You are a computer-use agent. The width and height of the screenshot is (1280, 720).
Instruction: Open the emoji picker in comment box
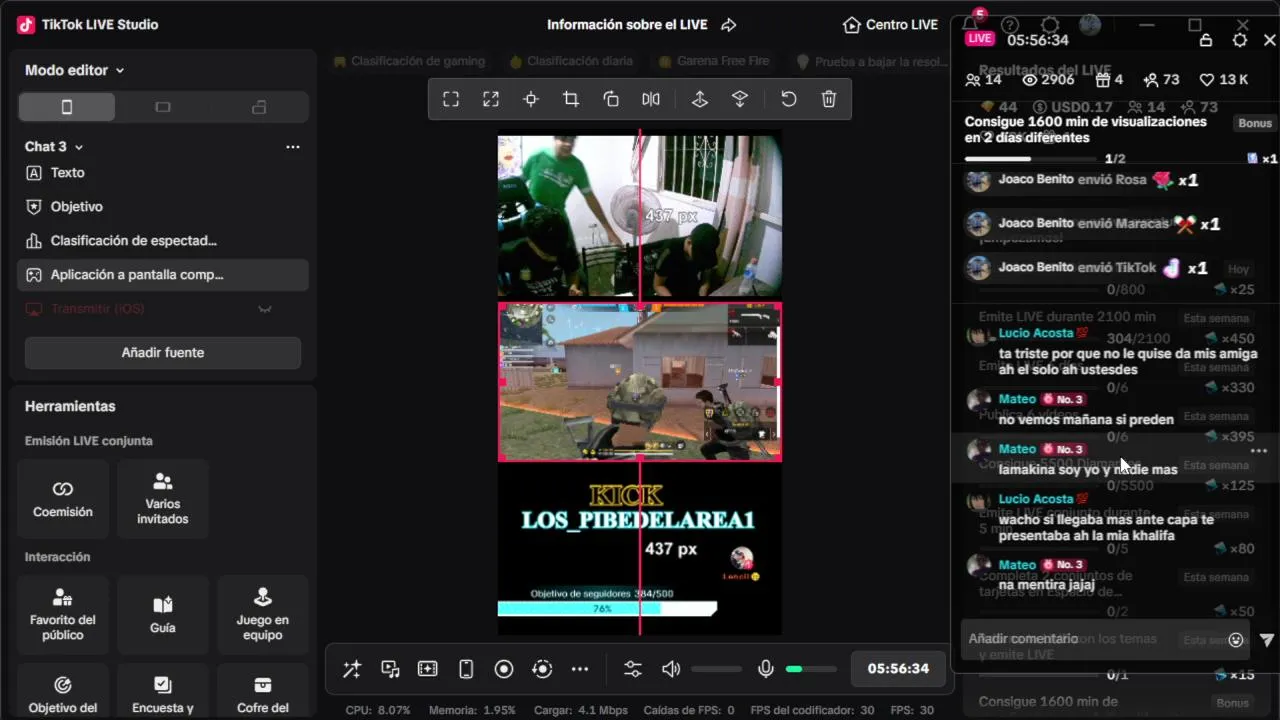point(1236,639)
